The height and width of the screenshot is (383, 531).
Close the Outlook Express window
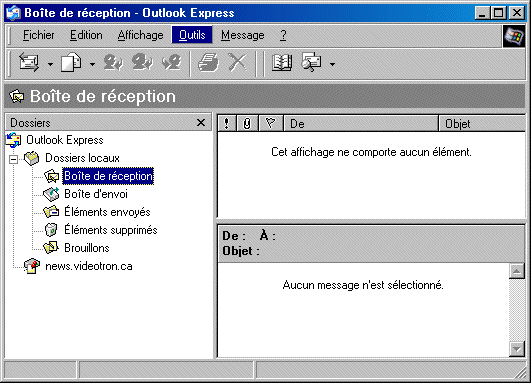pos(517,13)
